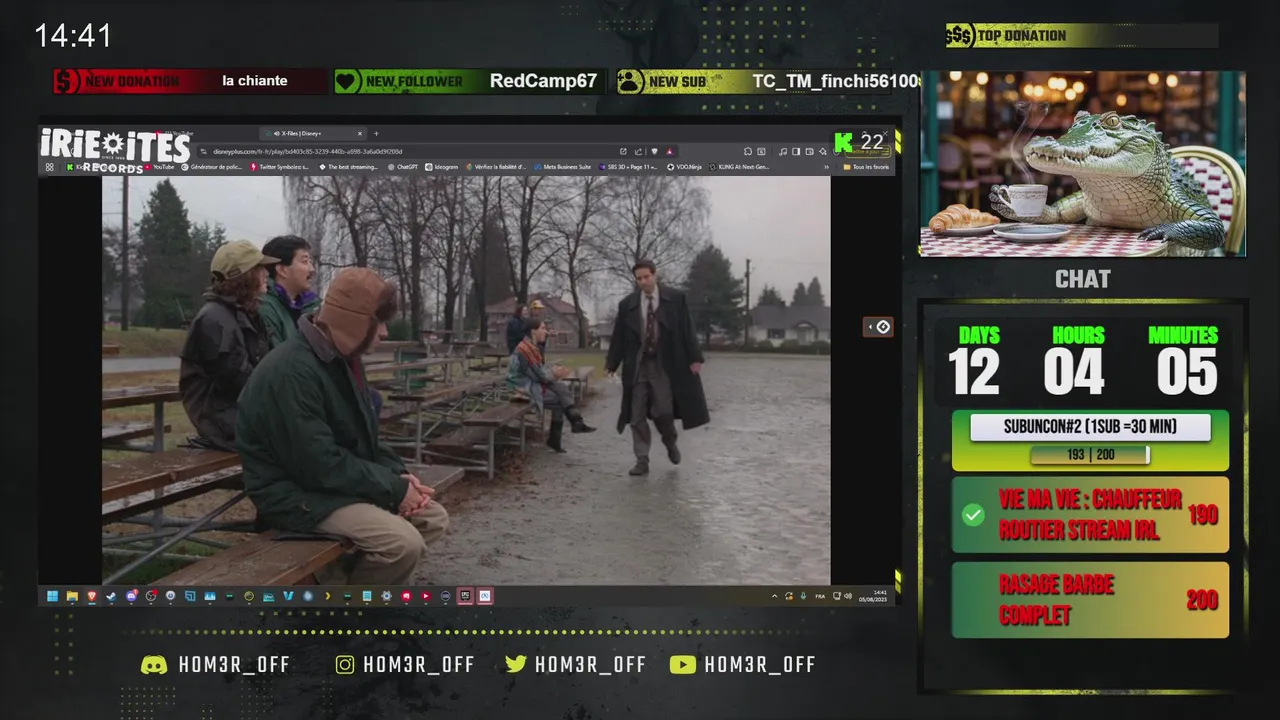Click the SUBUNCON#2 (1SUB =30 MIN) label
Screen dimensions: 1280x720
1090,427
